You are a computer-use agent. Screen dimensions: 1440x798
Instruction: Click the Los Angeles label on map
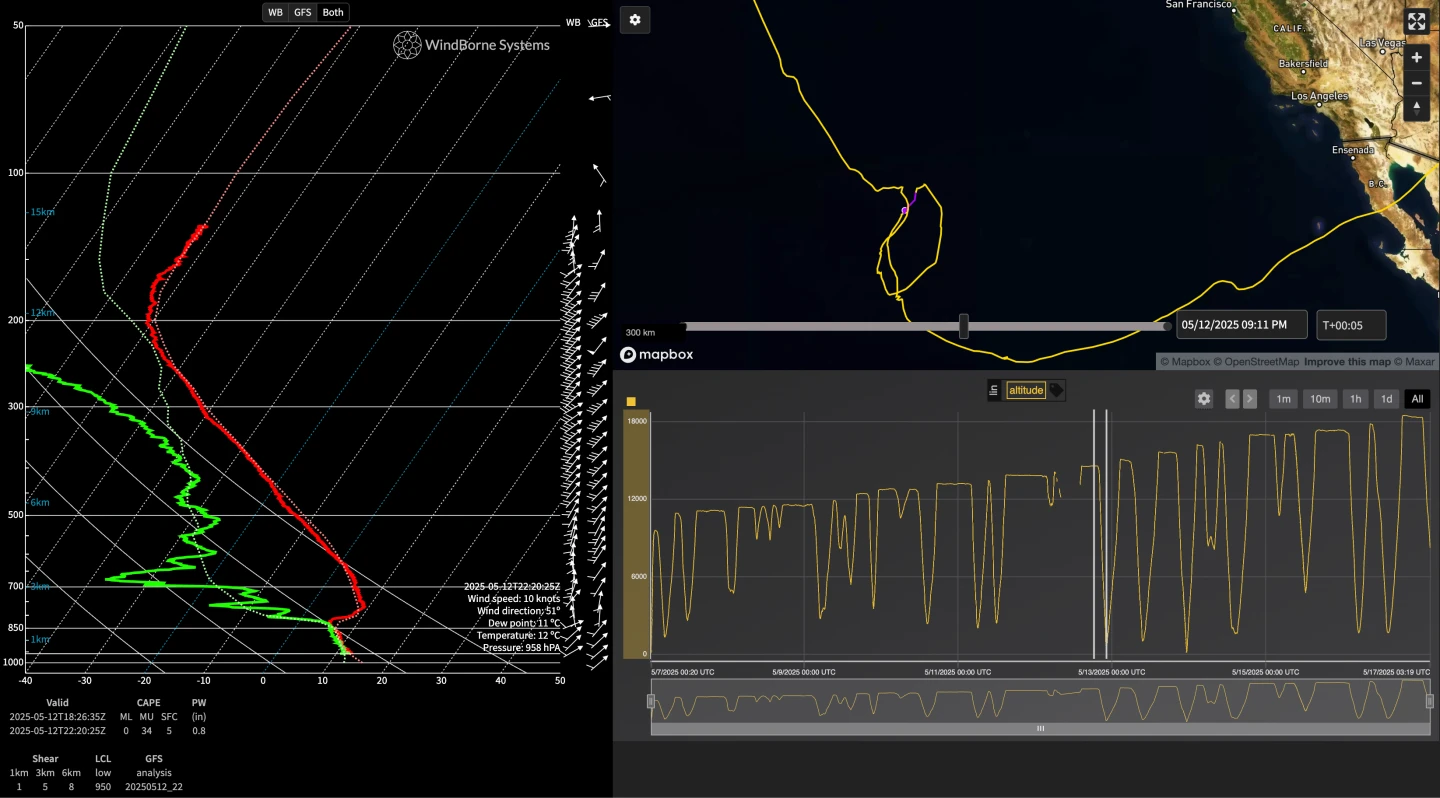coord(1320,96)
